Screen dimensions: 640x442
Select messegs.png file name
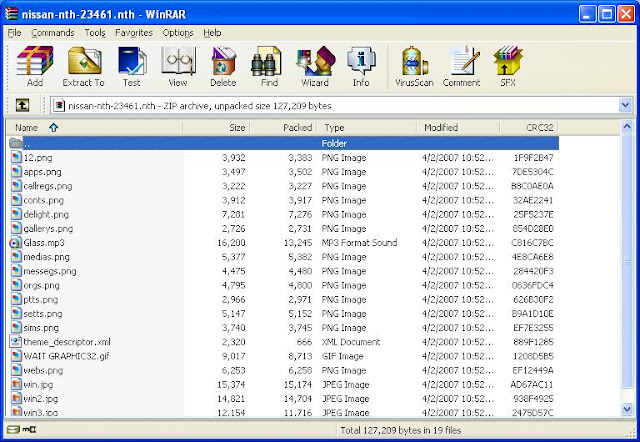click(50, 271)
